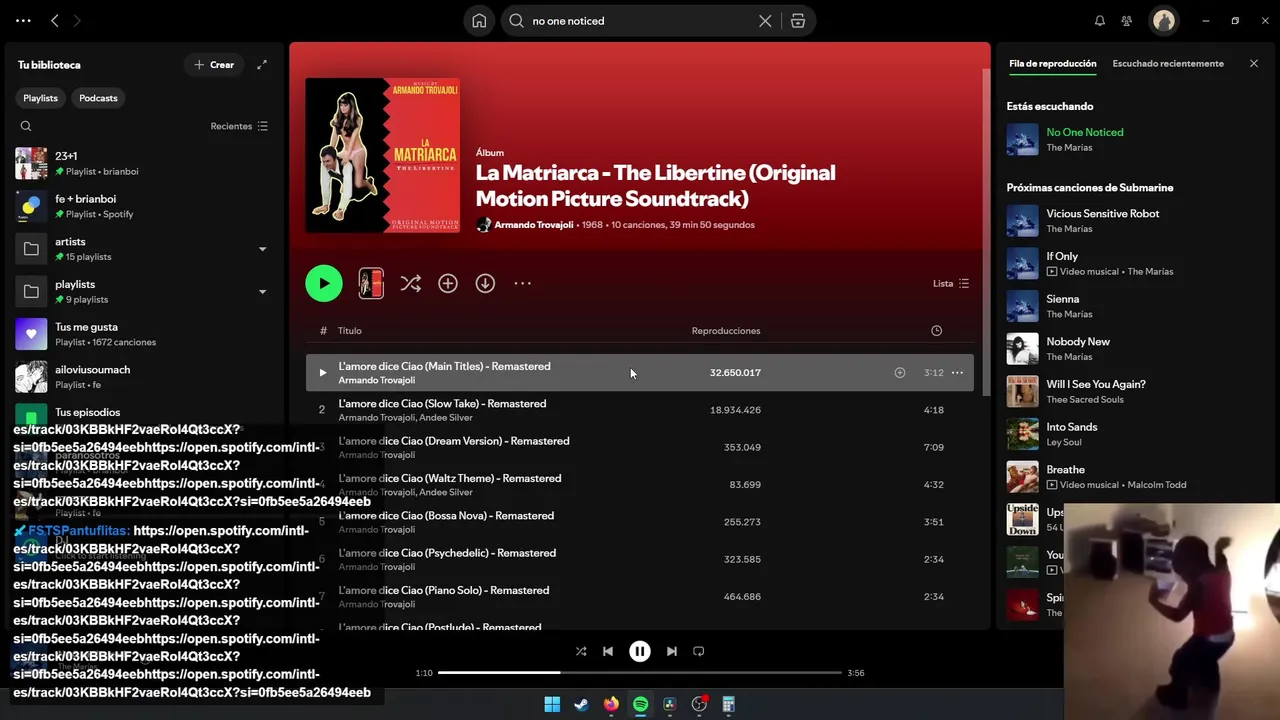Open the Browse icon beside search

pos(798,20)
